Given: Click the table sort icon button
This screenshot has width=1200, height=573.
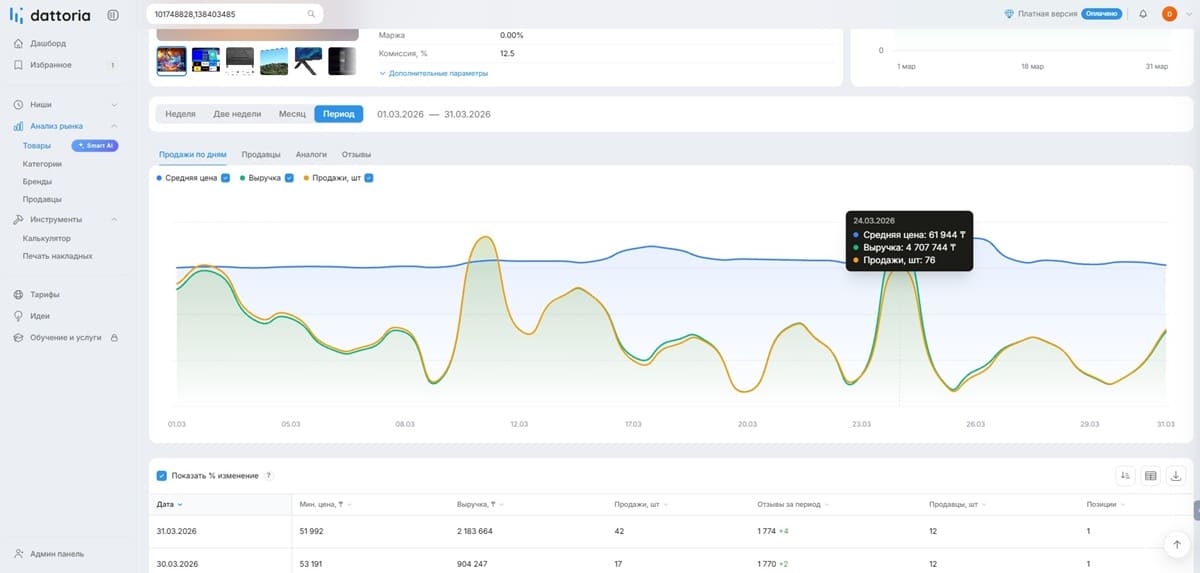Looking at the screenshot, I should point(1125,476).
